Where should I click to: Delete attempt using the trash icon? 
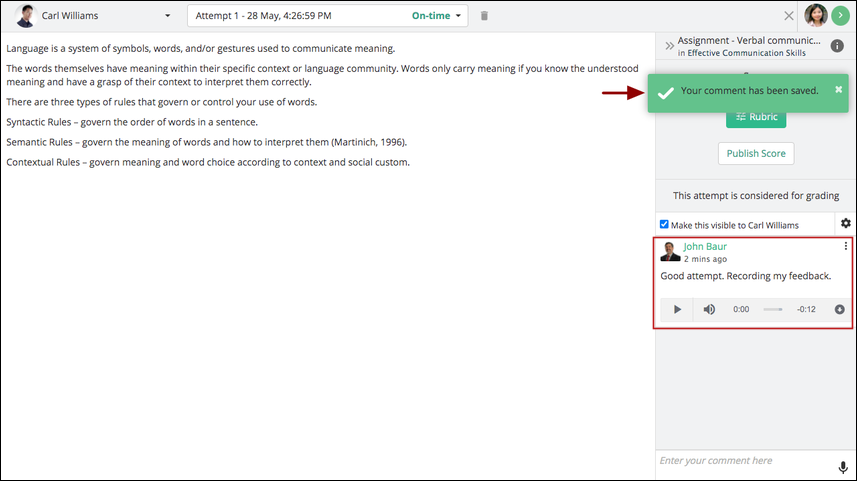point(484,16)
